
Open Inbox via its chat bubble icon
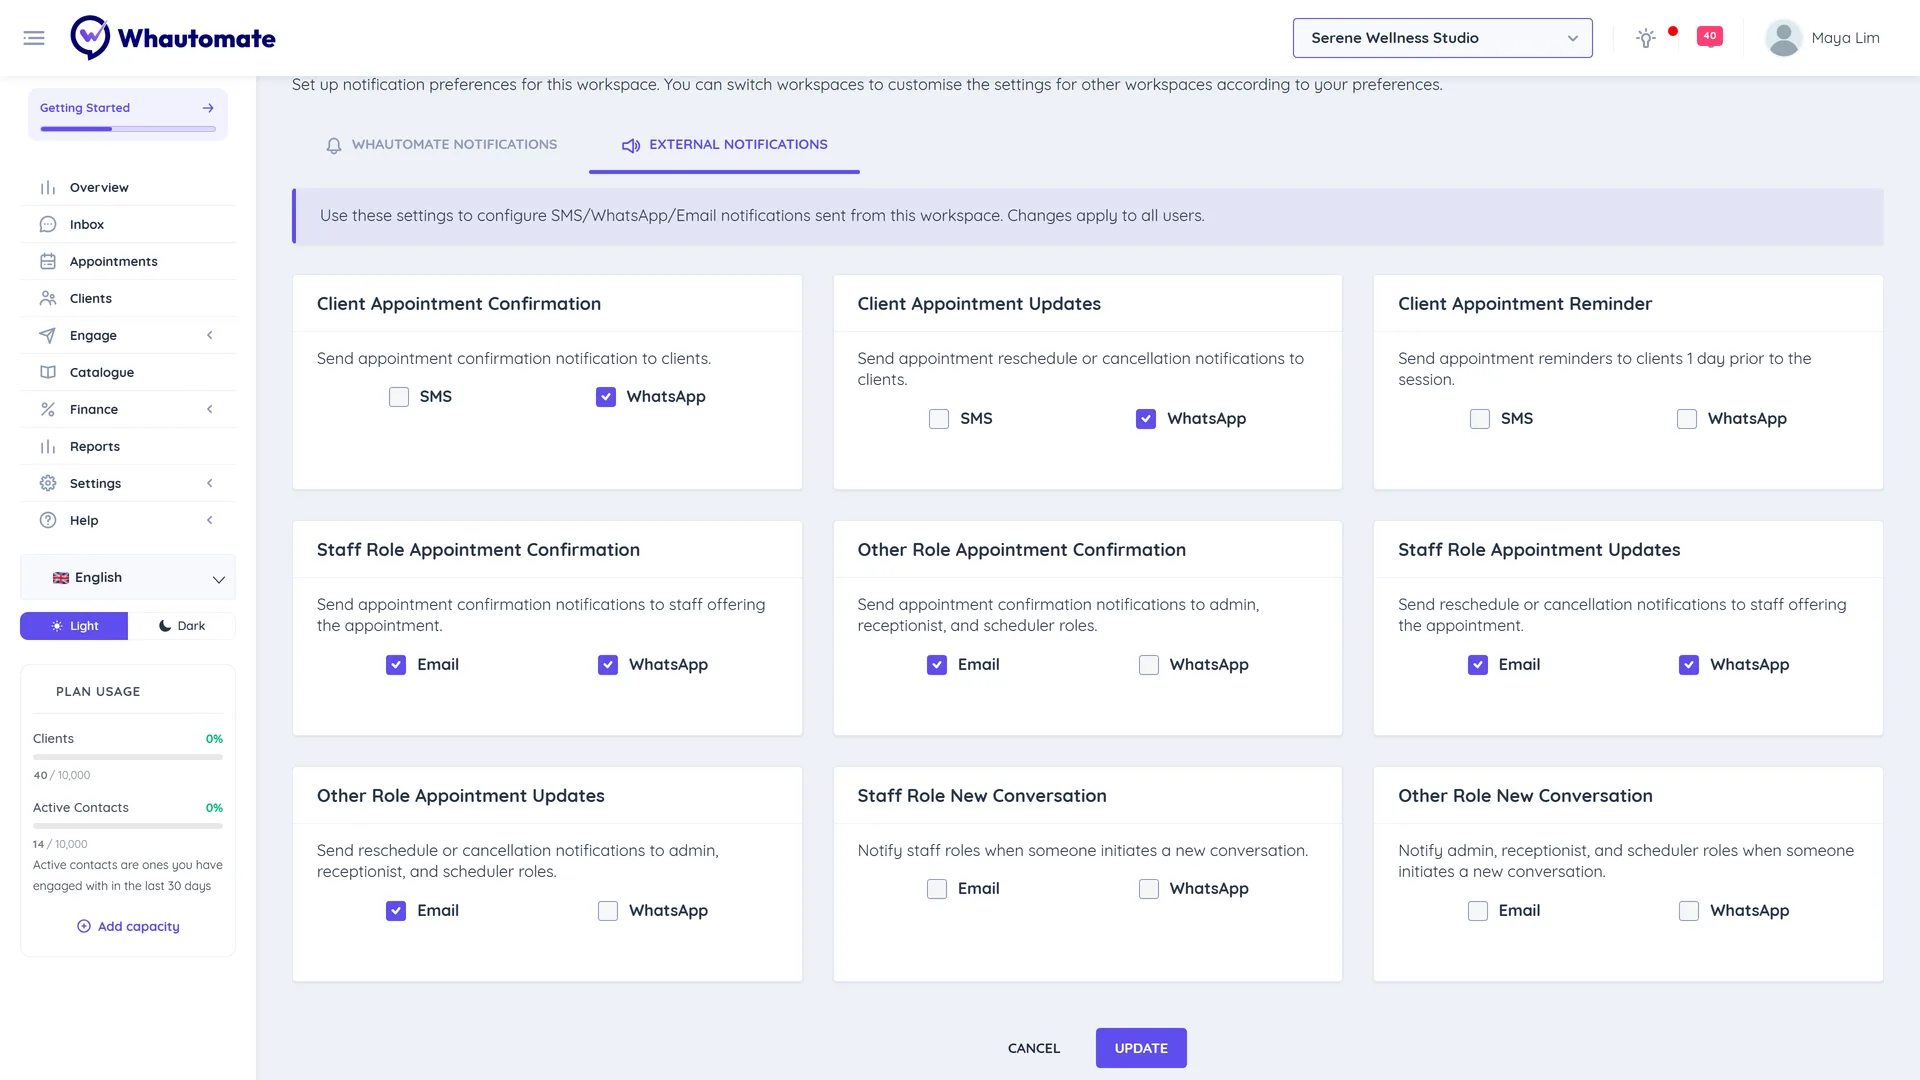(x=48, y=225)
